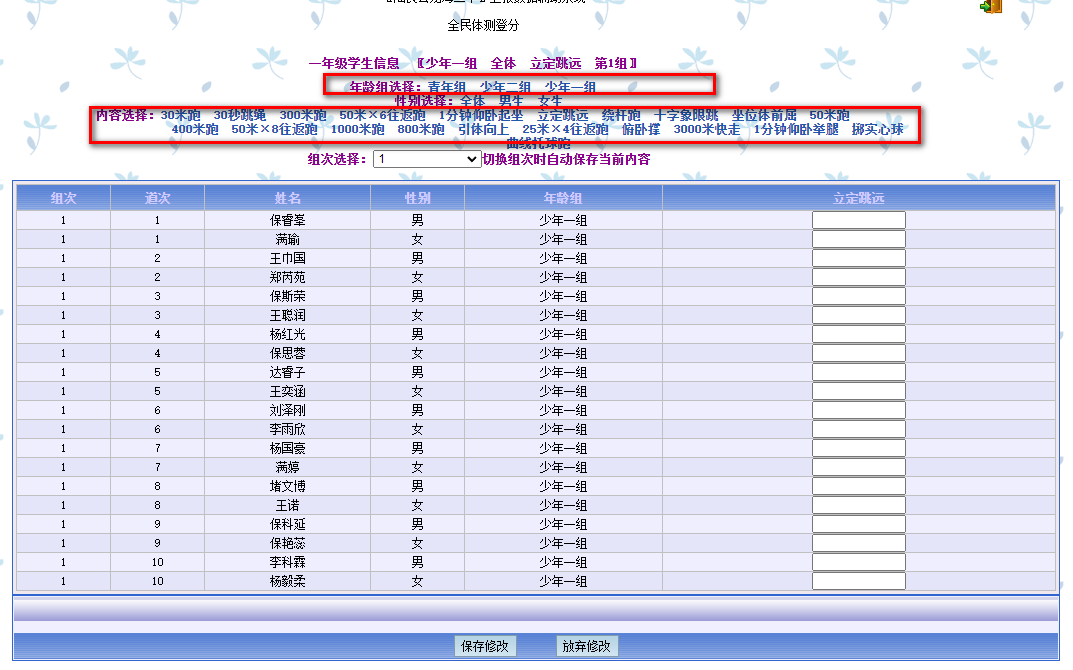This screenshot has width=1073, height=670.
Task: Click the exit door icon
Action: pos(991,6)
